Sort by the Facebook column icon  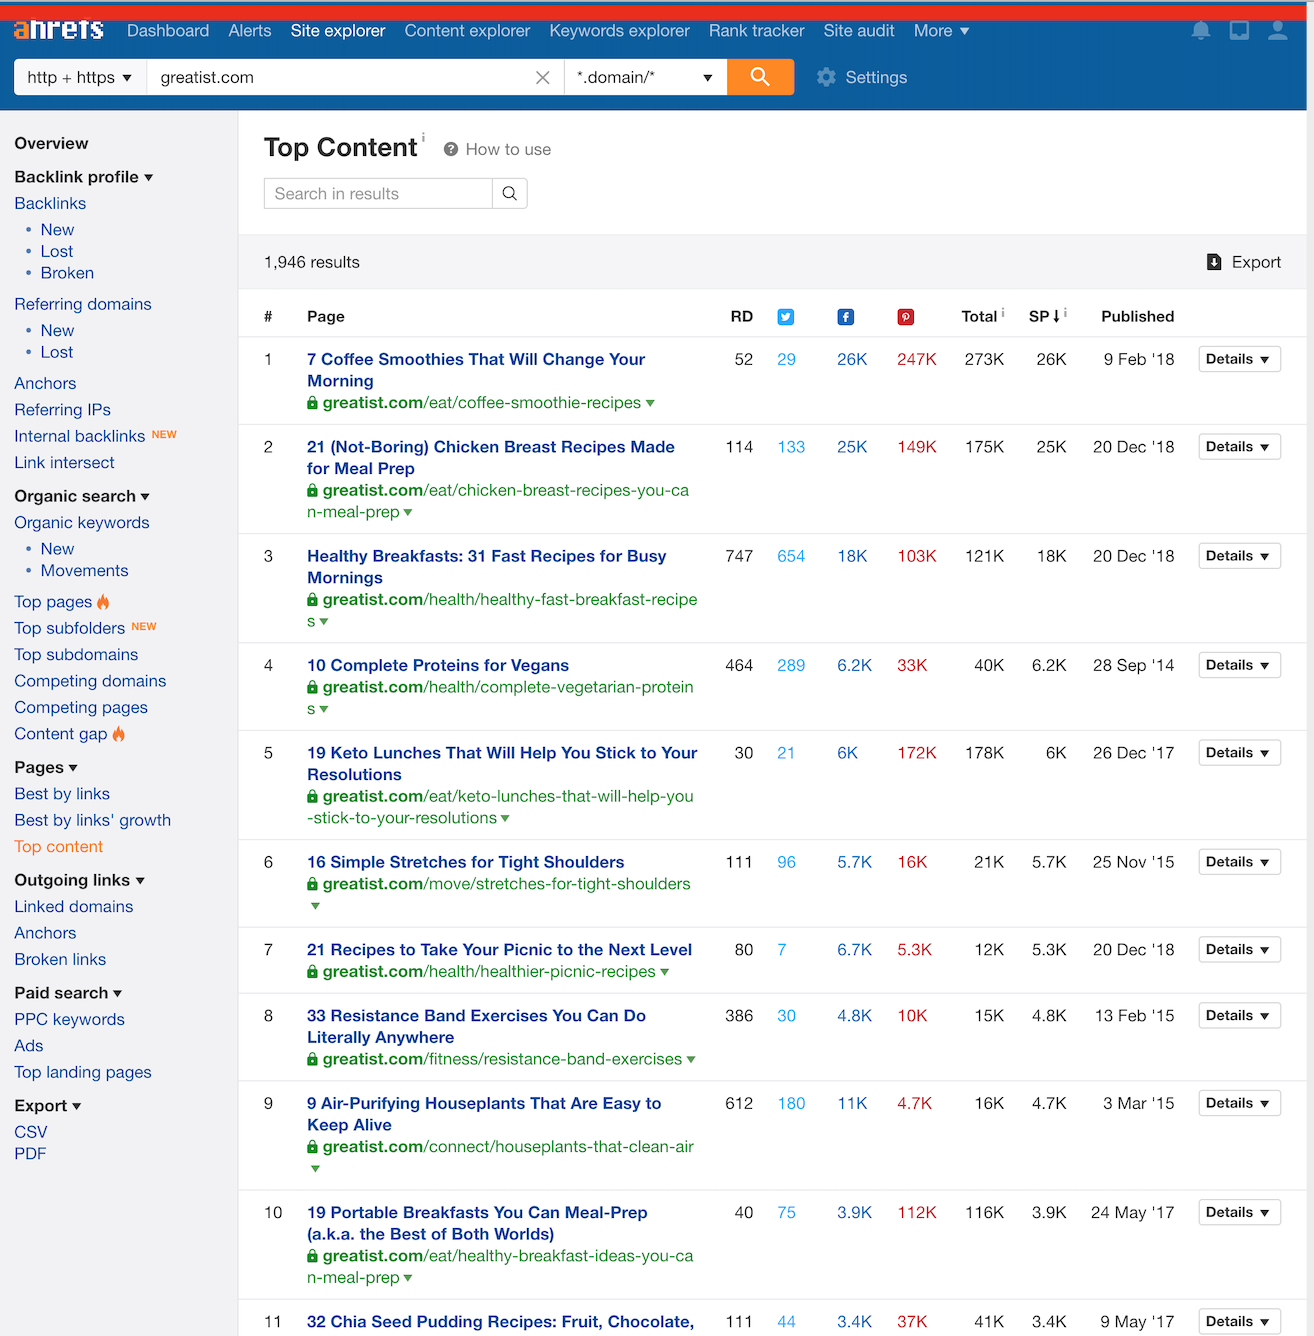(846, 317)
